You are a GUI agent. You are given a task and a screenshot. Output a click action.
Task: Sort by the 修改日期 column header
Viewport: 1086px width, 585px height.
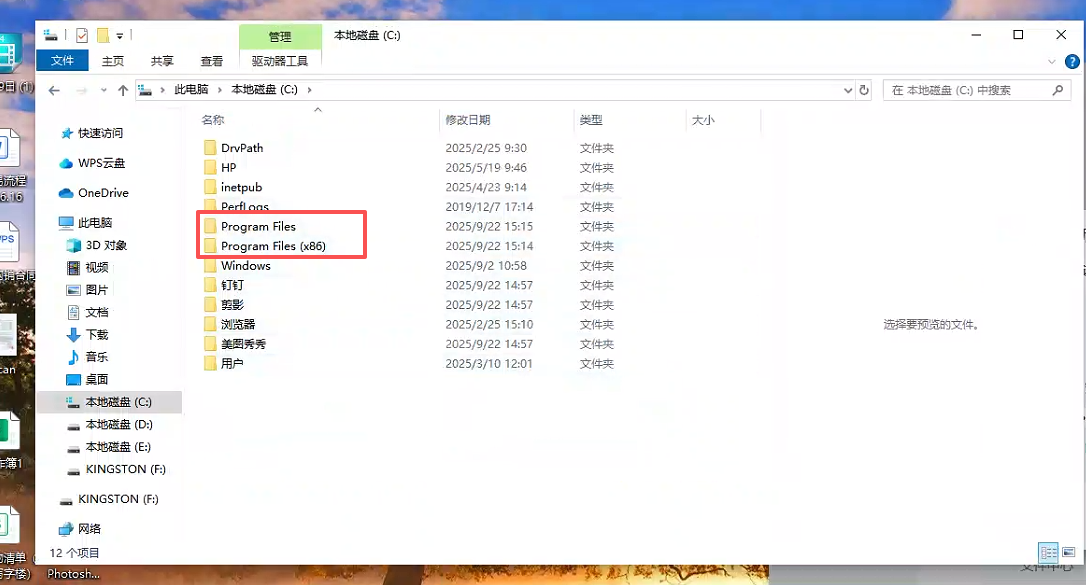468,120
